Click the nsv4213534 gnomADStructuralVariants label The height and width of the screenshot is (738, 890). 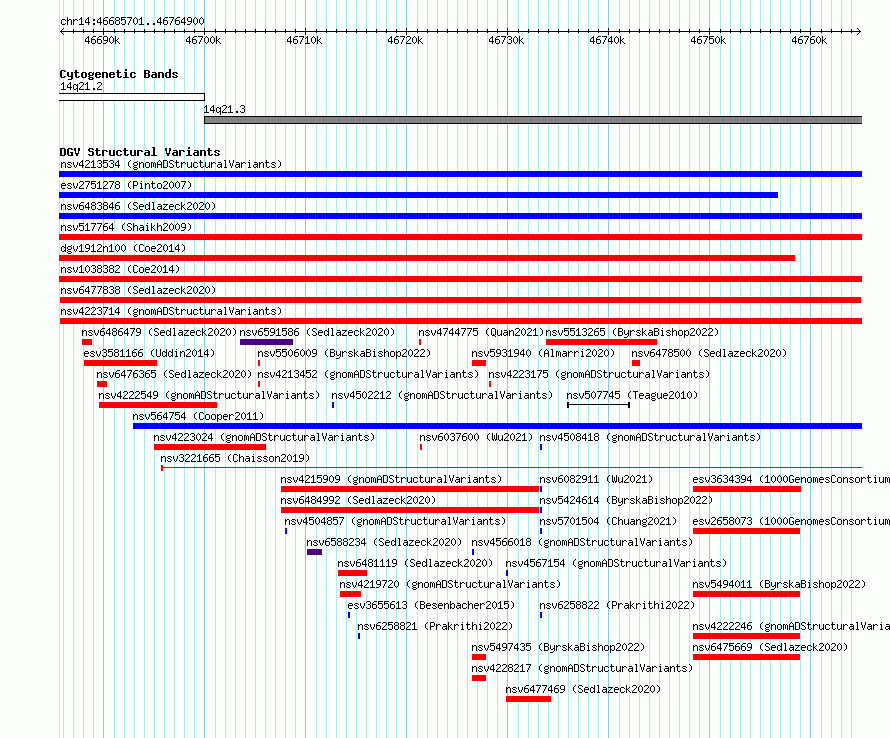tap(171, 164)
